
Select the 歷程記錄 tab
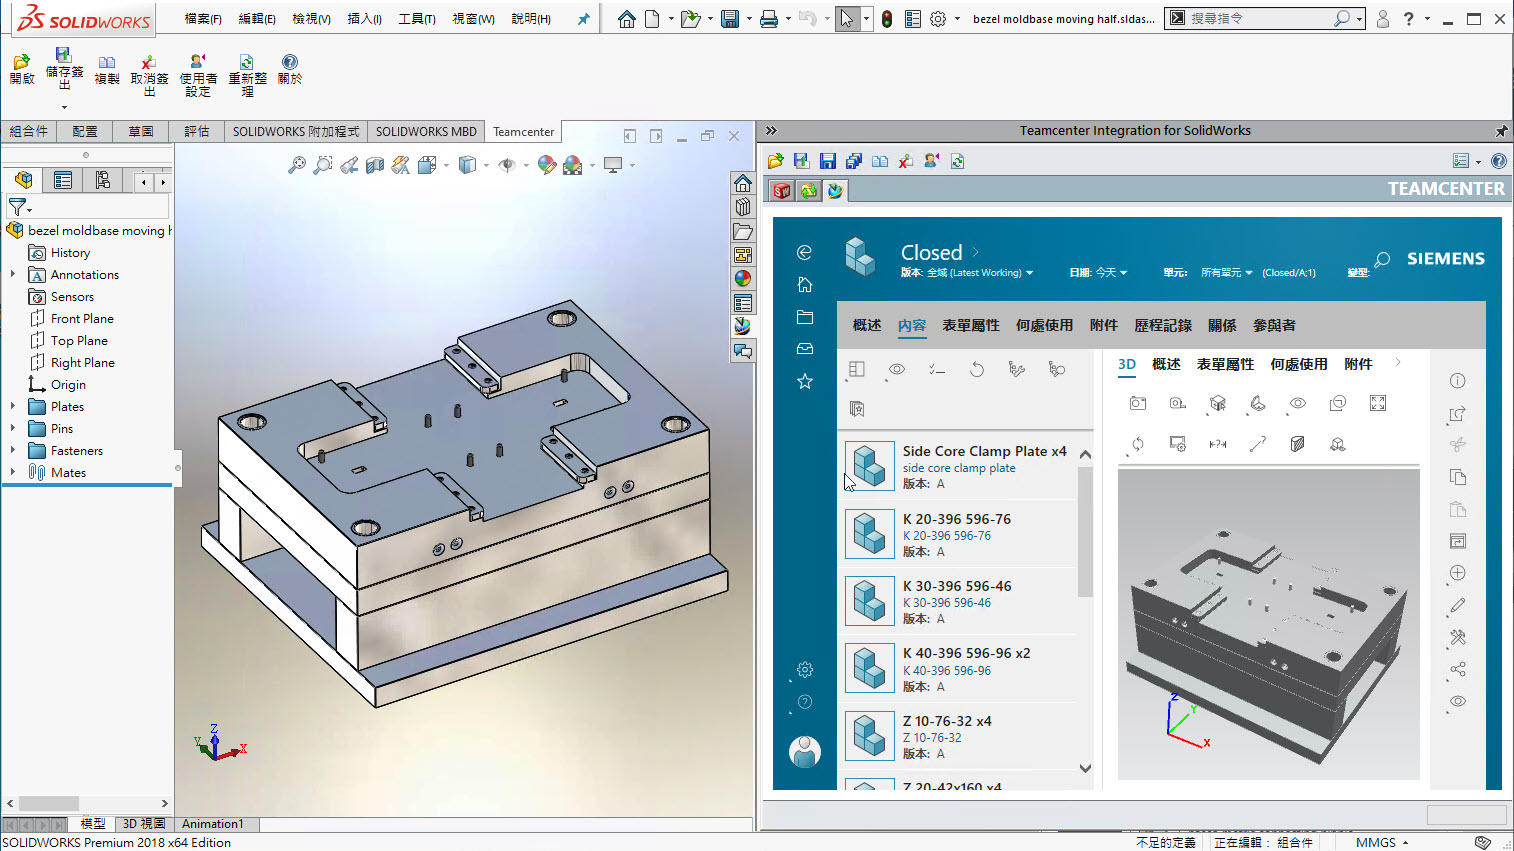coord(1163,325)
